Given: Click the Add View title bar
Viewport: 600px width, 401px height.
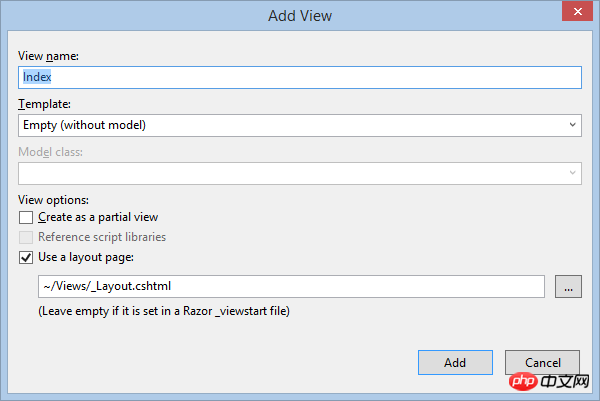Looking at the screenshot, I should pyautogui.click(x=300, y=16).
